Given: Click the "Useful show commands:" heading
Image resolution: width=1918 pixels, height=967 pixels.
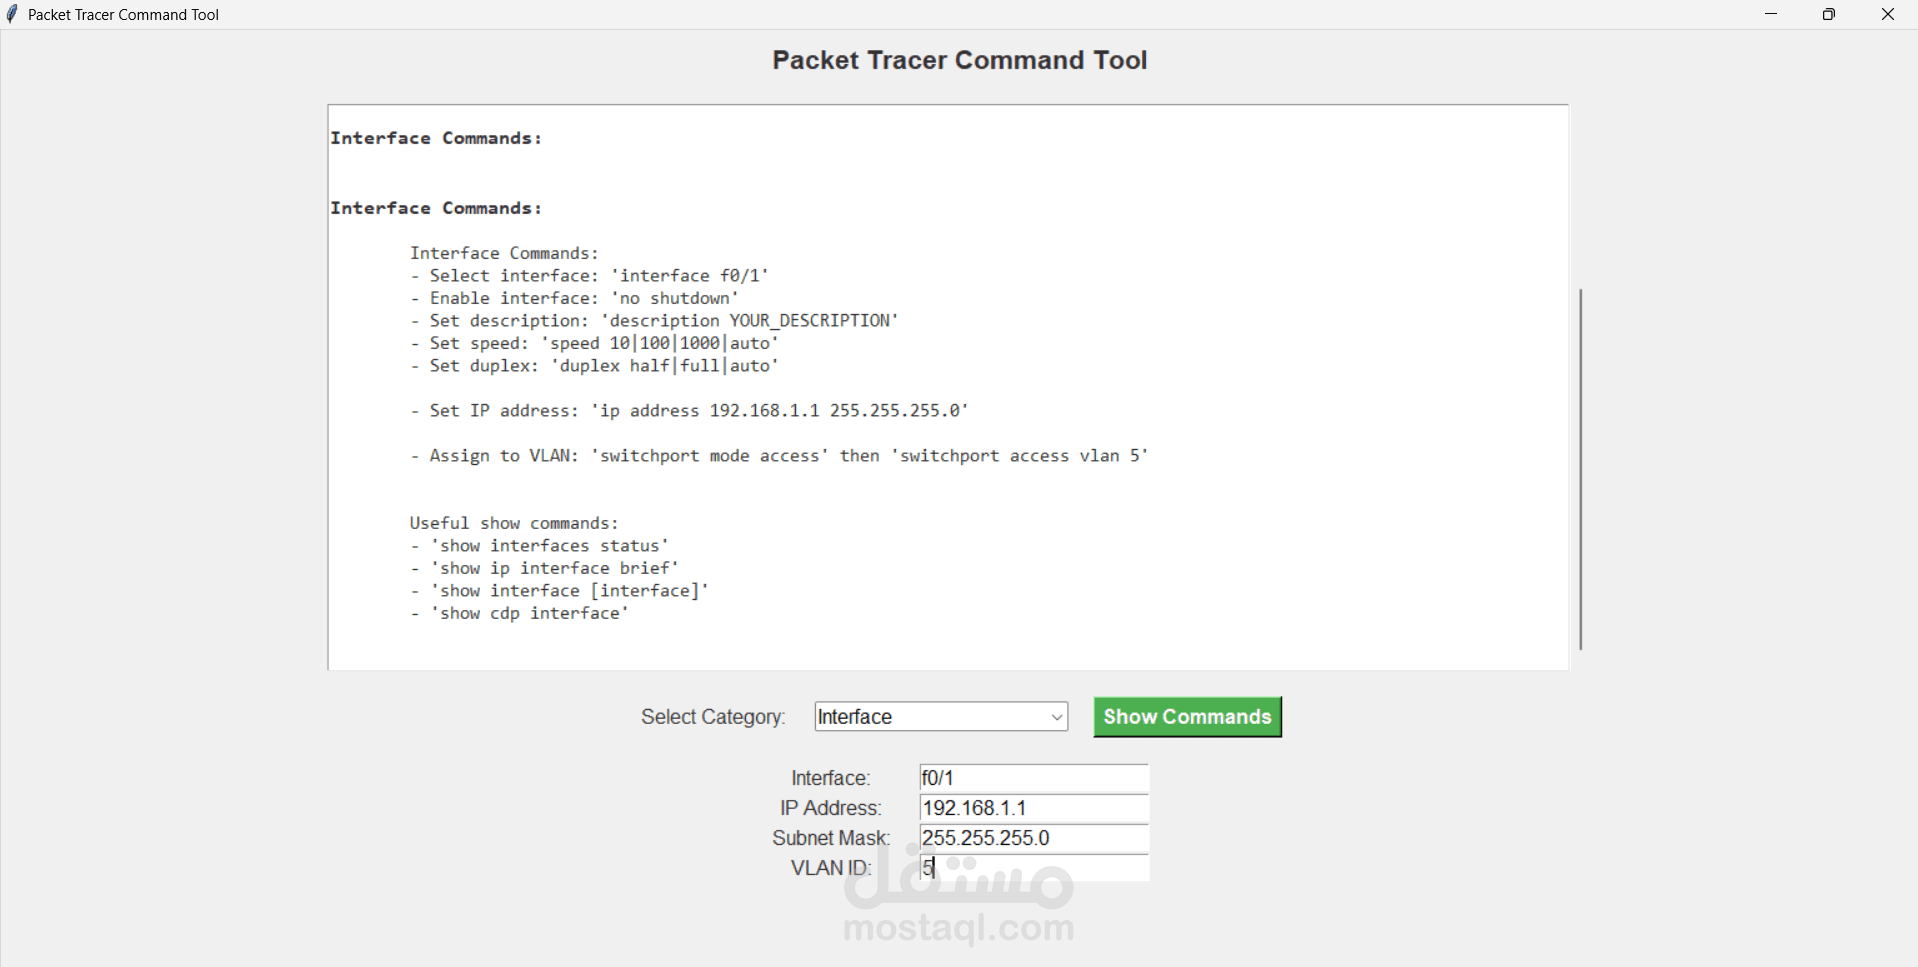Looking at the screenshot, I should 514,523.
